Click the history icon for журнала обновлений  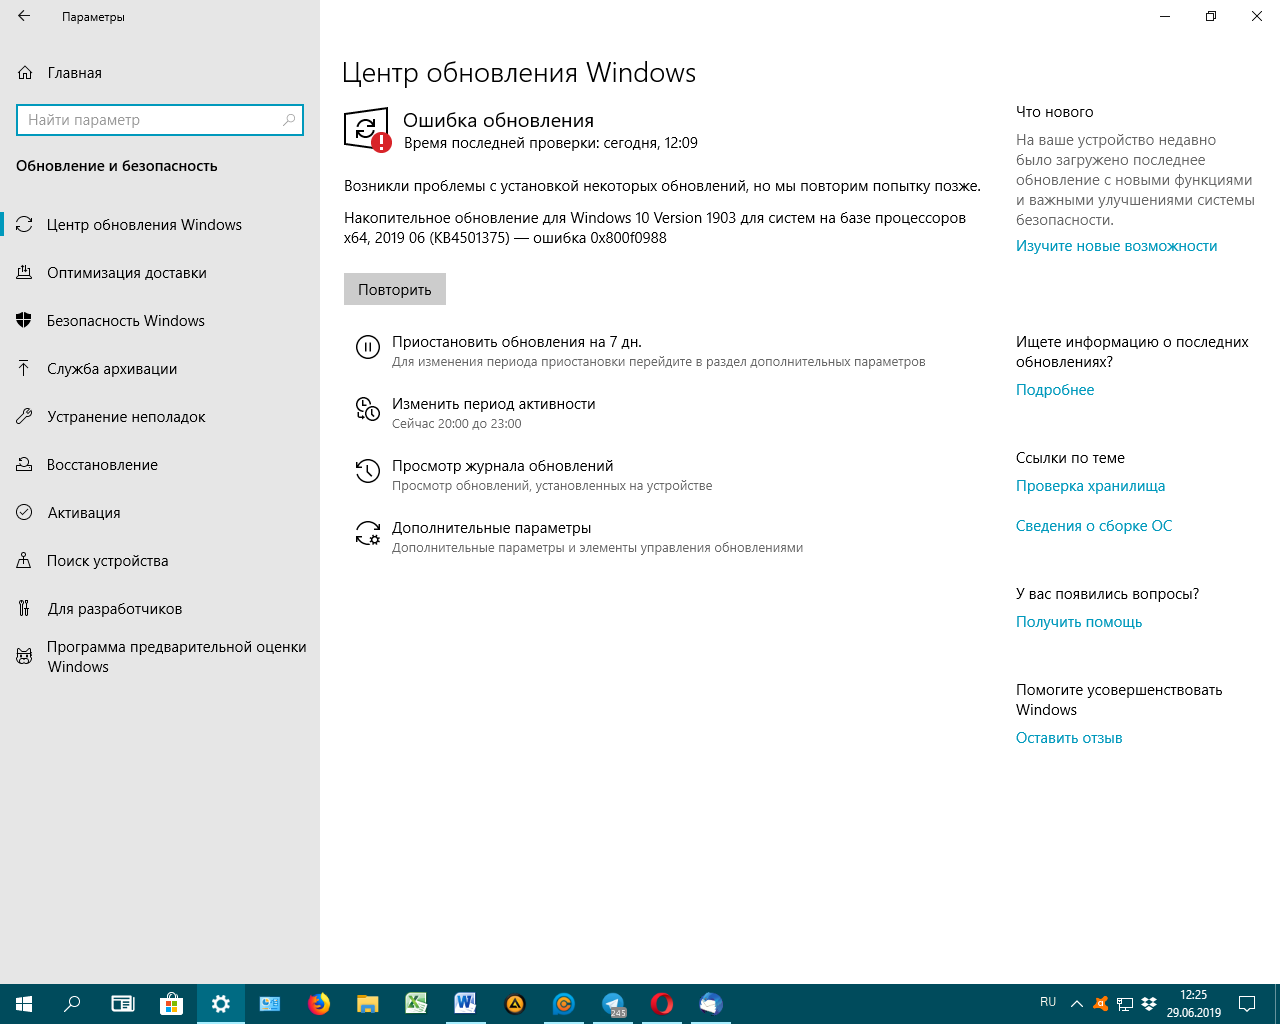pos(368,471)
